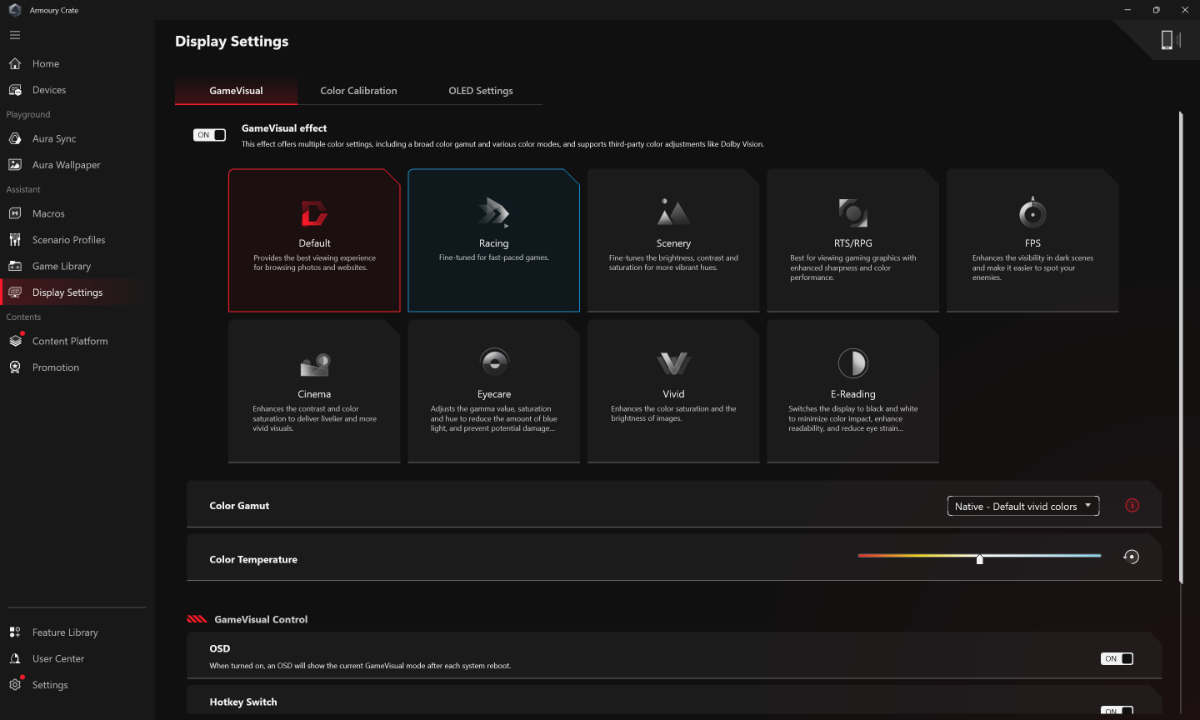Toggle the GameVisual effect switch
This screenshot has width=1200, height=720.
pos(210,135)
